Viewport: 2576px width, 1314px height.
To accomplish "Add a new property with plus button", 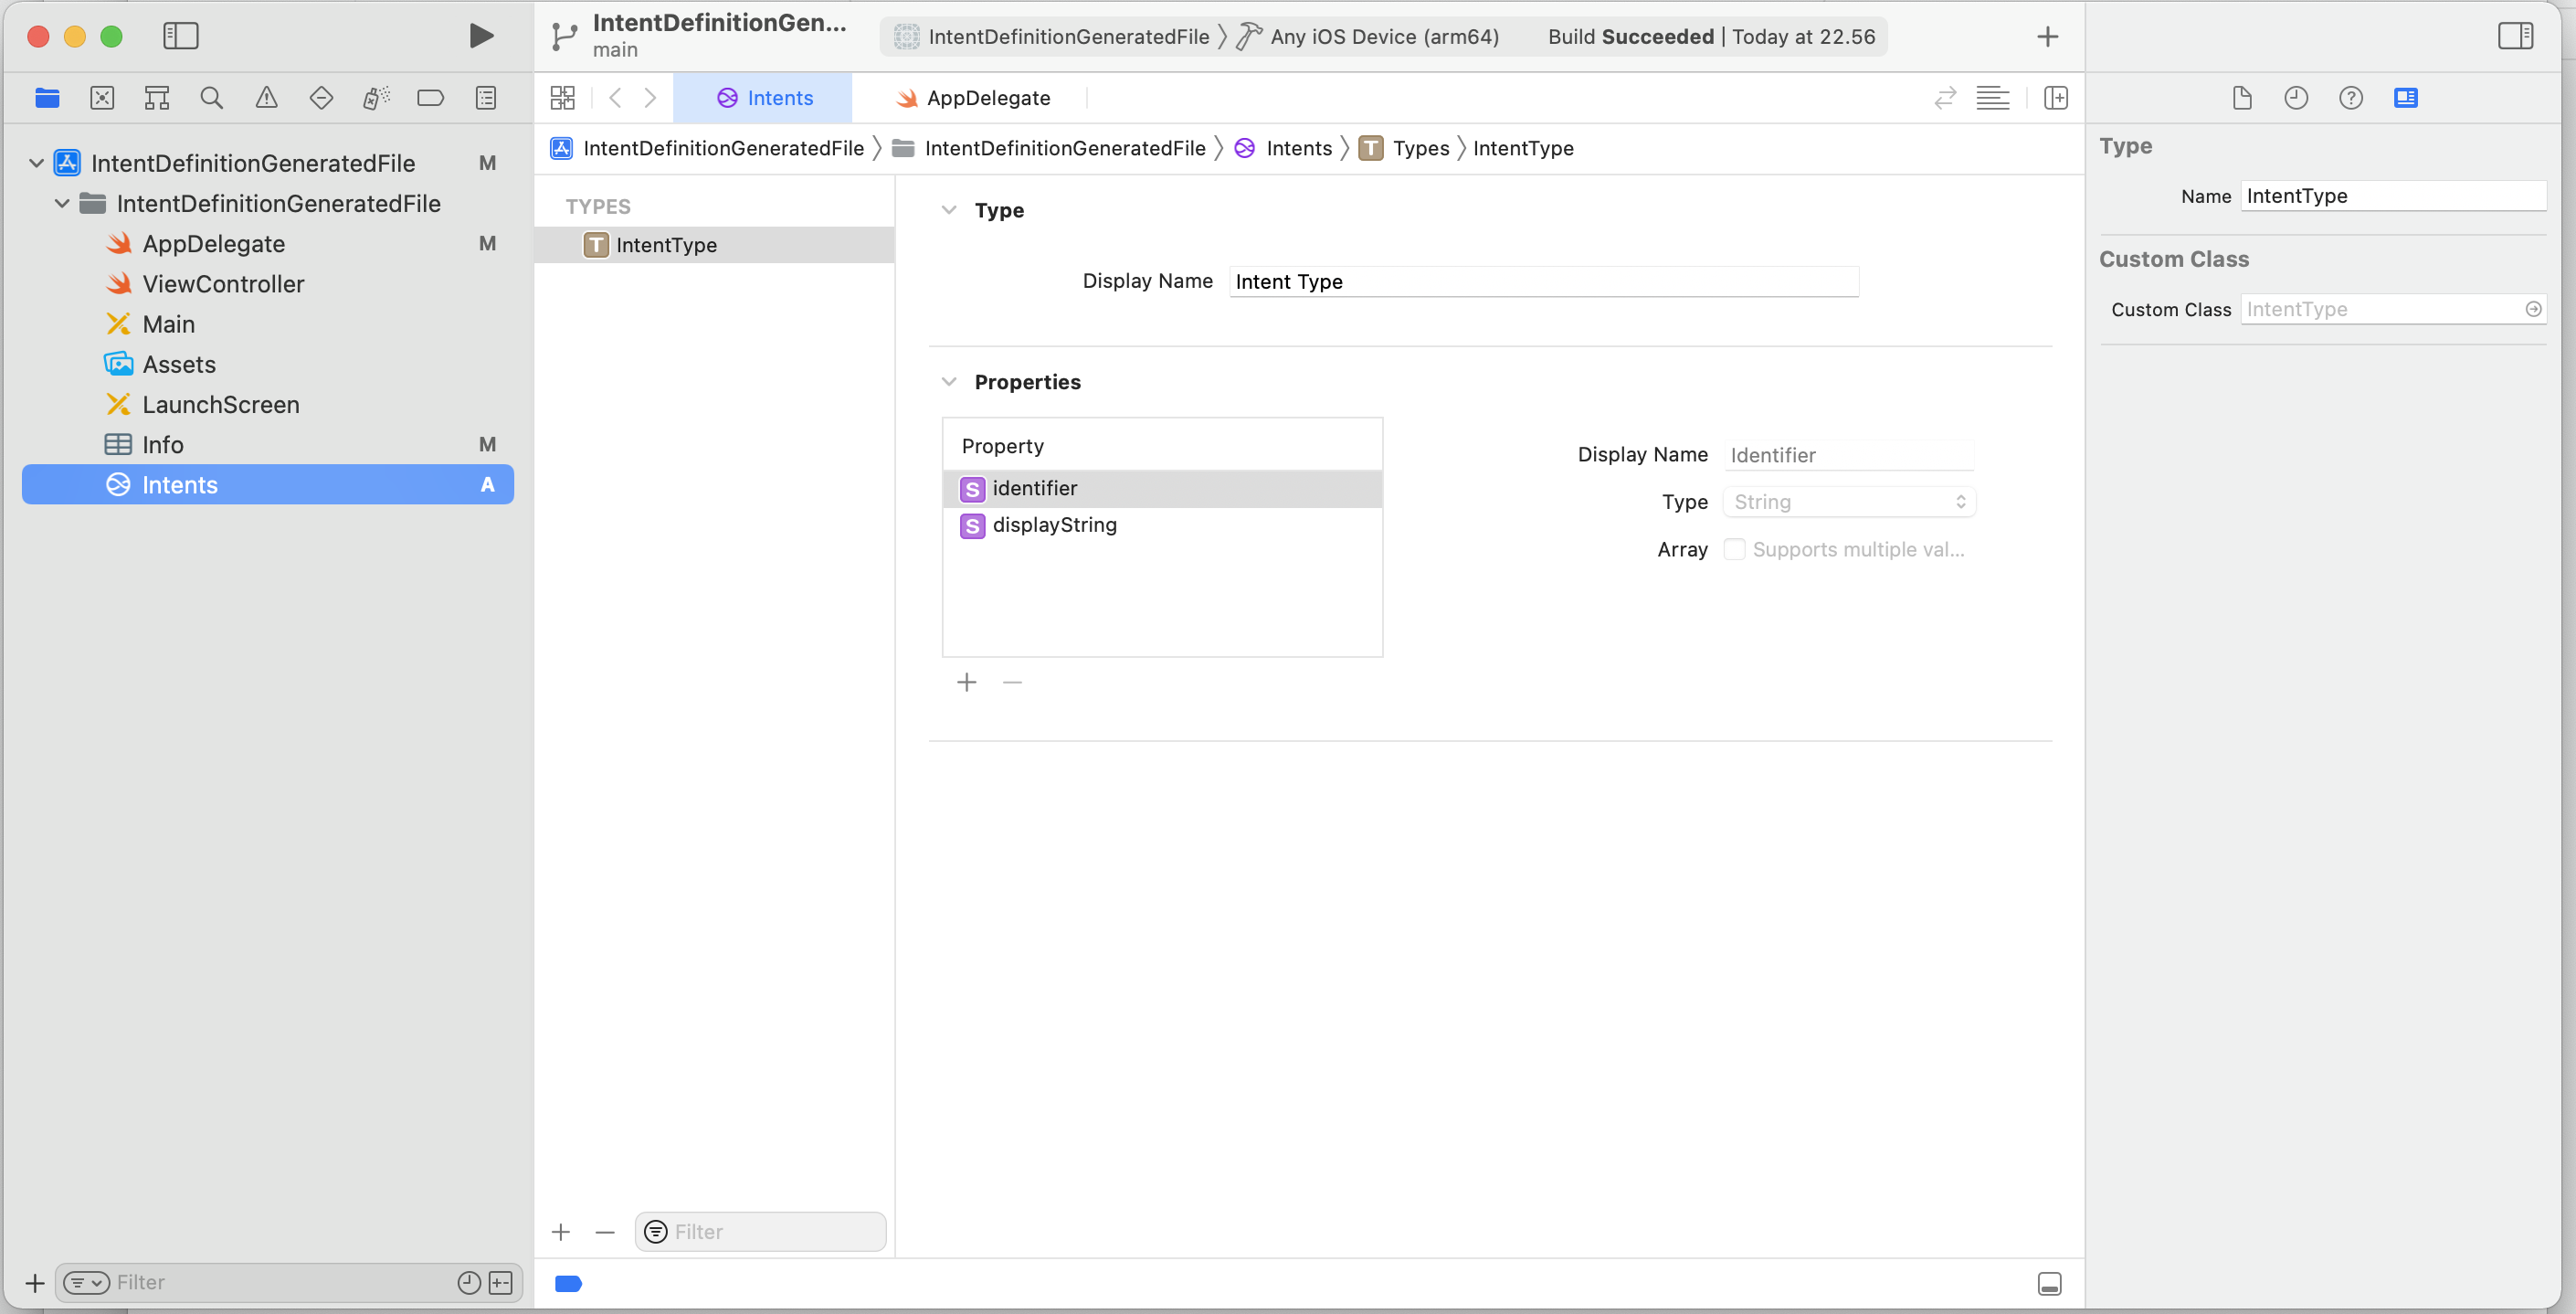I will 966,683.
